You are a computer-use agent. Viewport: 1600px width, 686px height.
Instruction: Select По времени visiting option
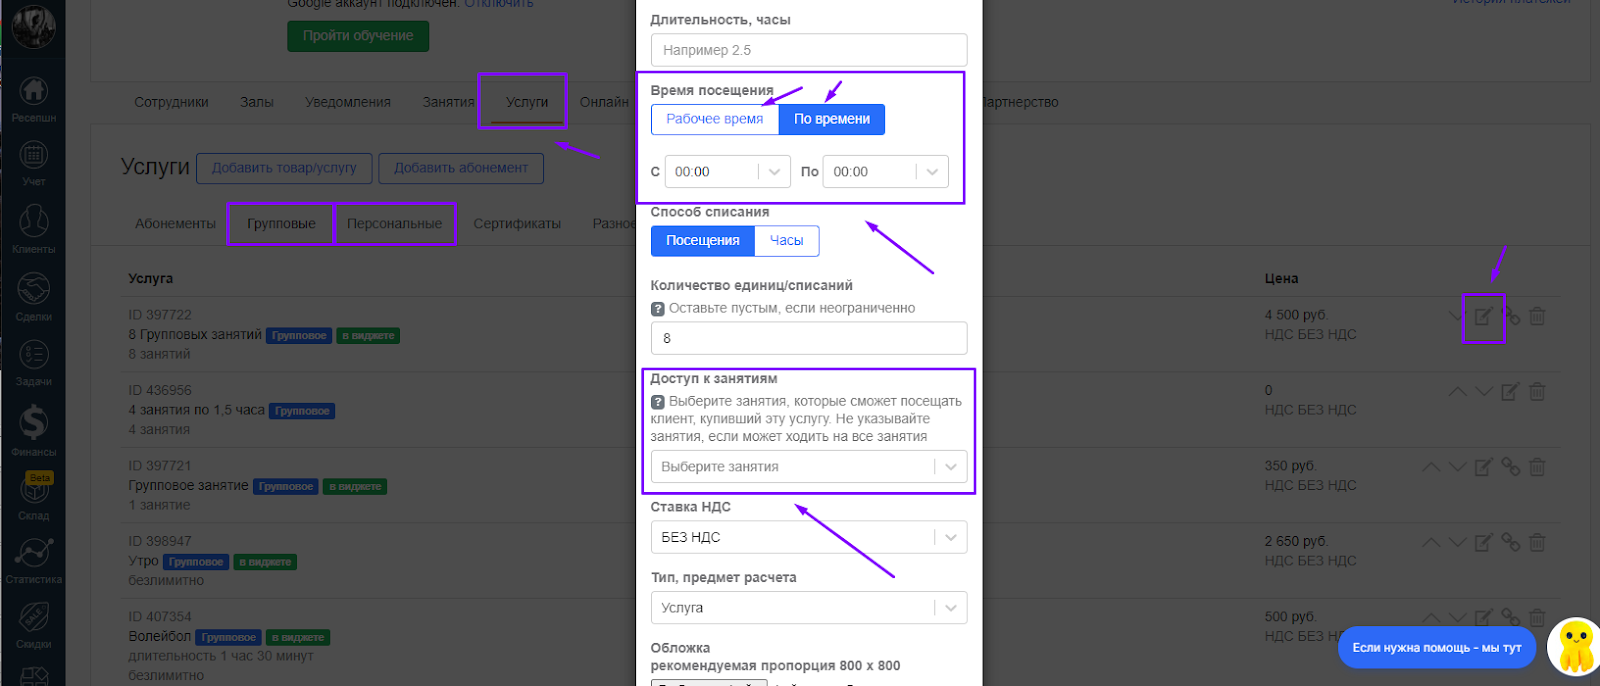click(832, 119)
